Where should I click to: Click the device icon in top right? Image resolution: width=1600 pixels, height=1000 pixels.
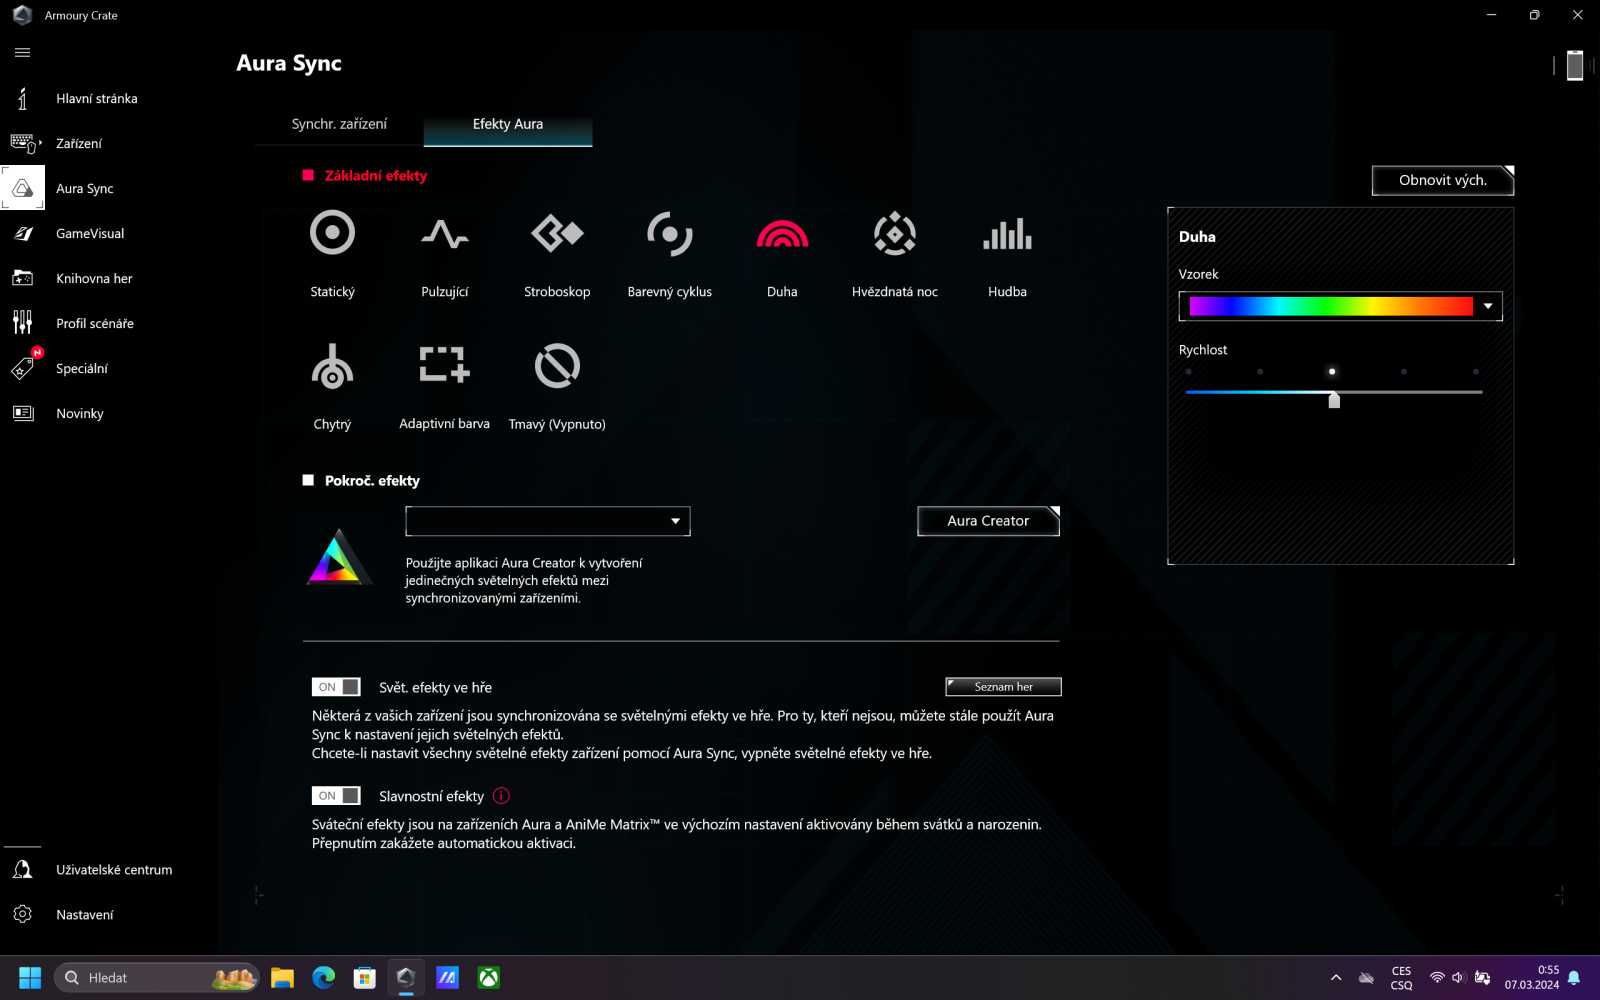tap(1575, 65)
